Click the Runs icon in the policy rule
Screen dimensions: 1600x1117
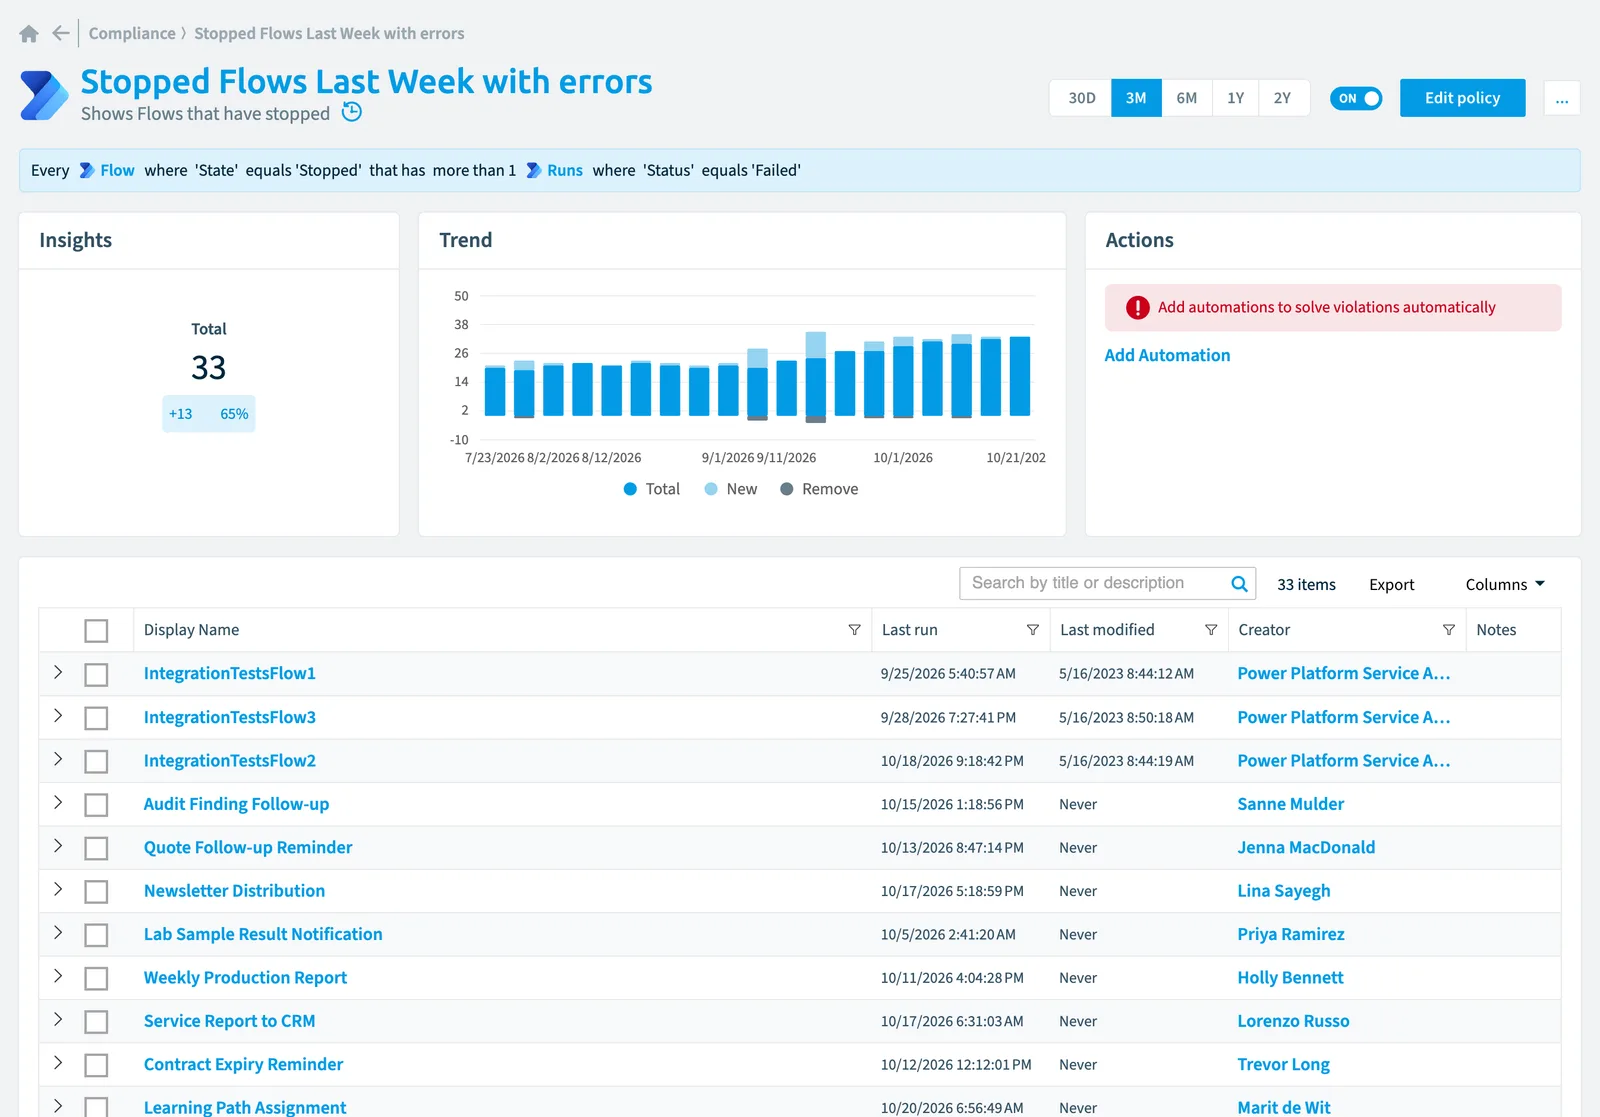pyautogui.click(x=534, y=171)
